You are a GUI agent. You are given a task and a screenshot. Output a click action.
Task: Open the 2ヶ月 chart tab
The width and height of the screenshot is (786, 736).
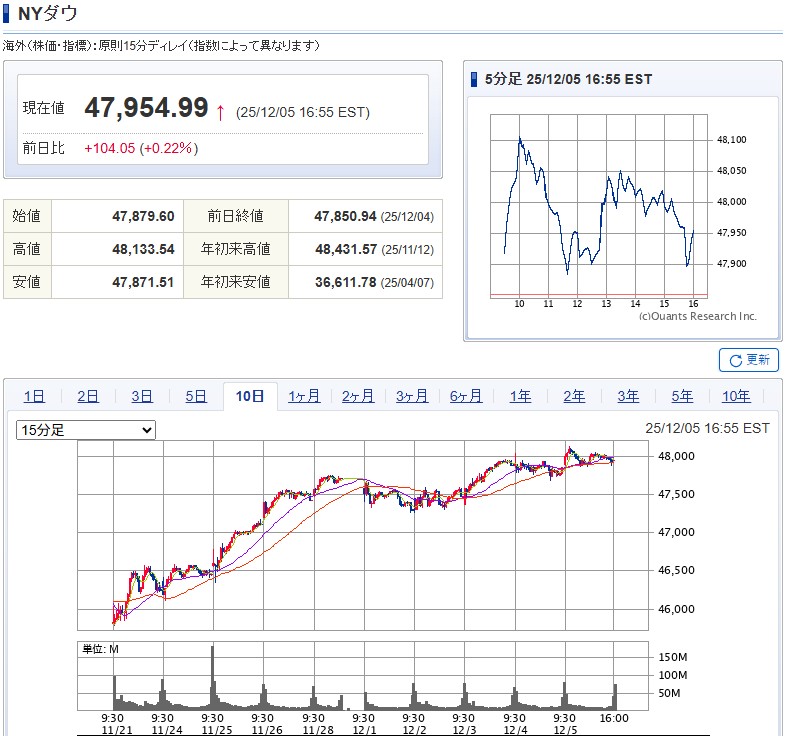(x=358, y=396)
